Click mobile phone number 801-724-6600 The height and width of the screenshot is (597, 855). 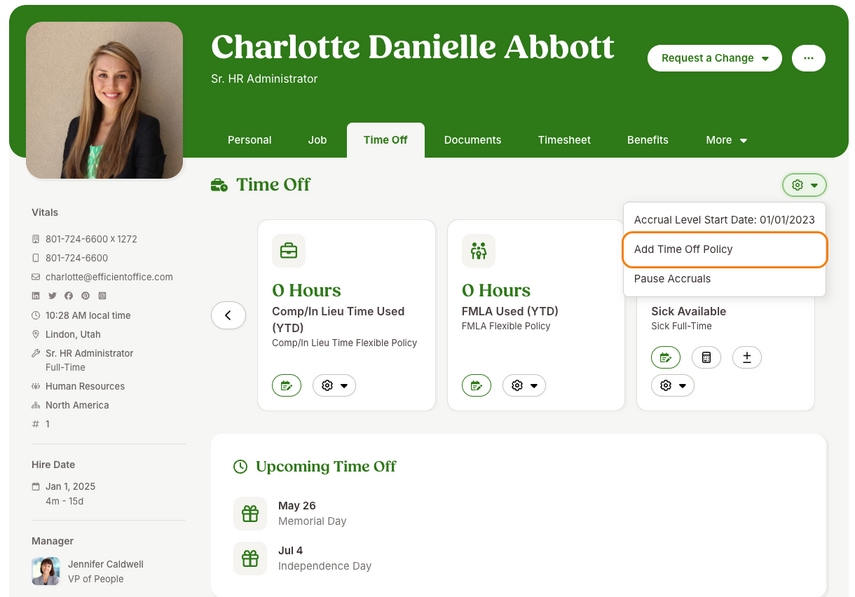[76, 258]
